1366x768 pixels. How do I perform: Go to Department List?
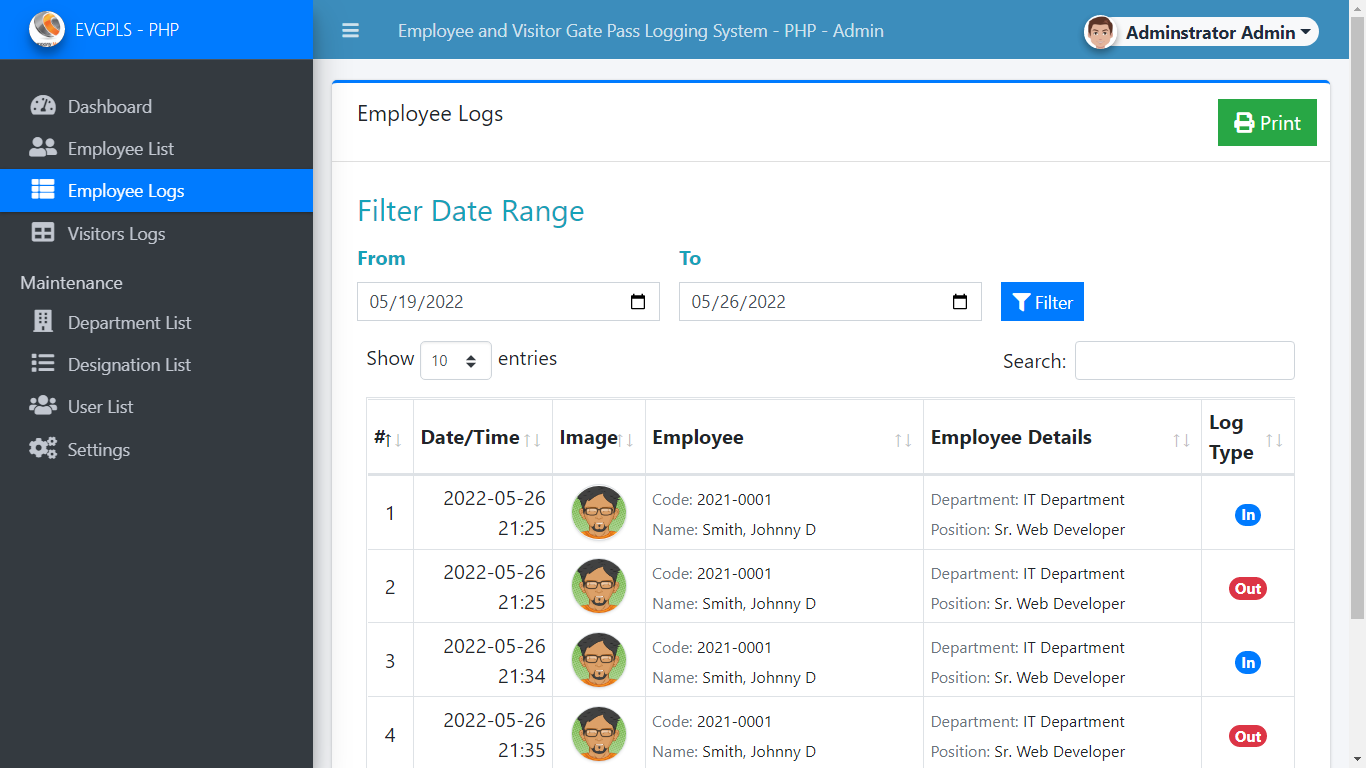(156, 323)
